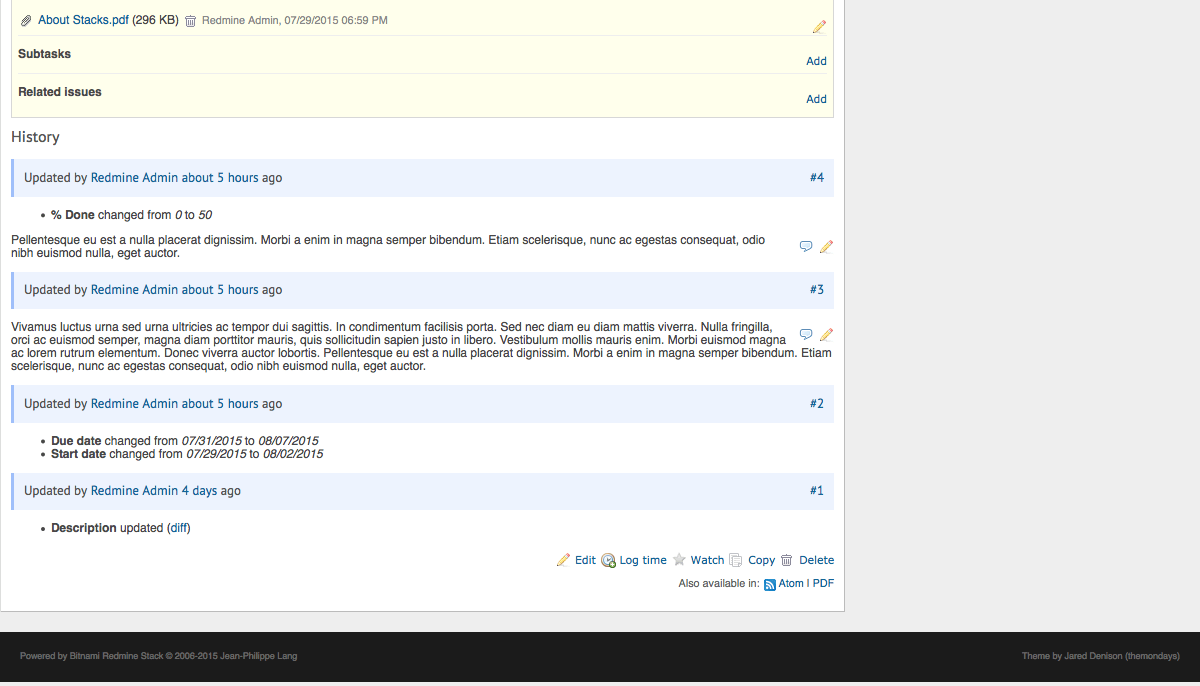Copy this issue
This screenshot has height=686, width=1200.
pyautogui.click(x=761, y=560)
